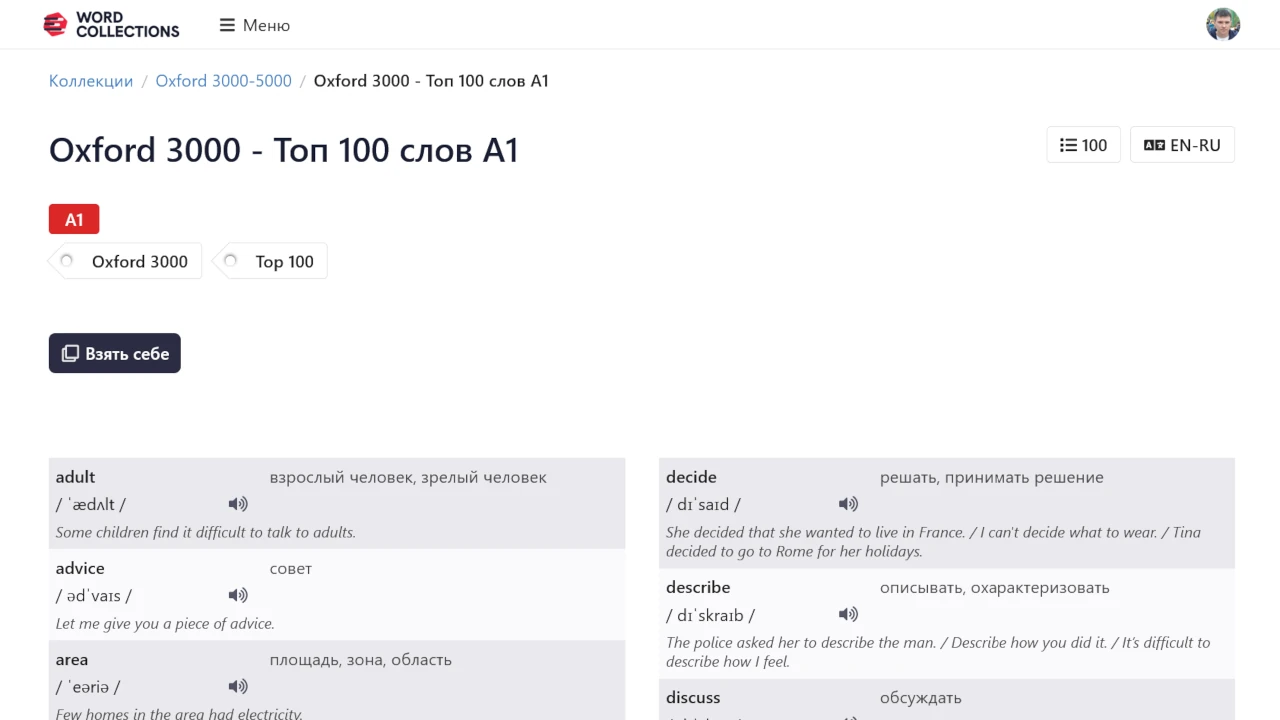Open the Oxford 3000 tag
This screenshot has height=720, width=1280.
pyautogui.click(x=126, y=261)
